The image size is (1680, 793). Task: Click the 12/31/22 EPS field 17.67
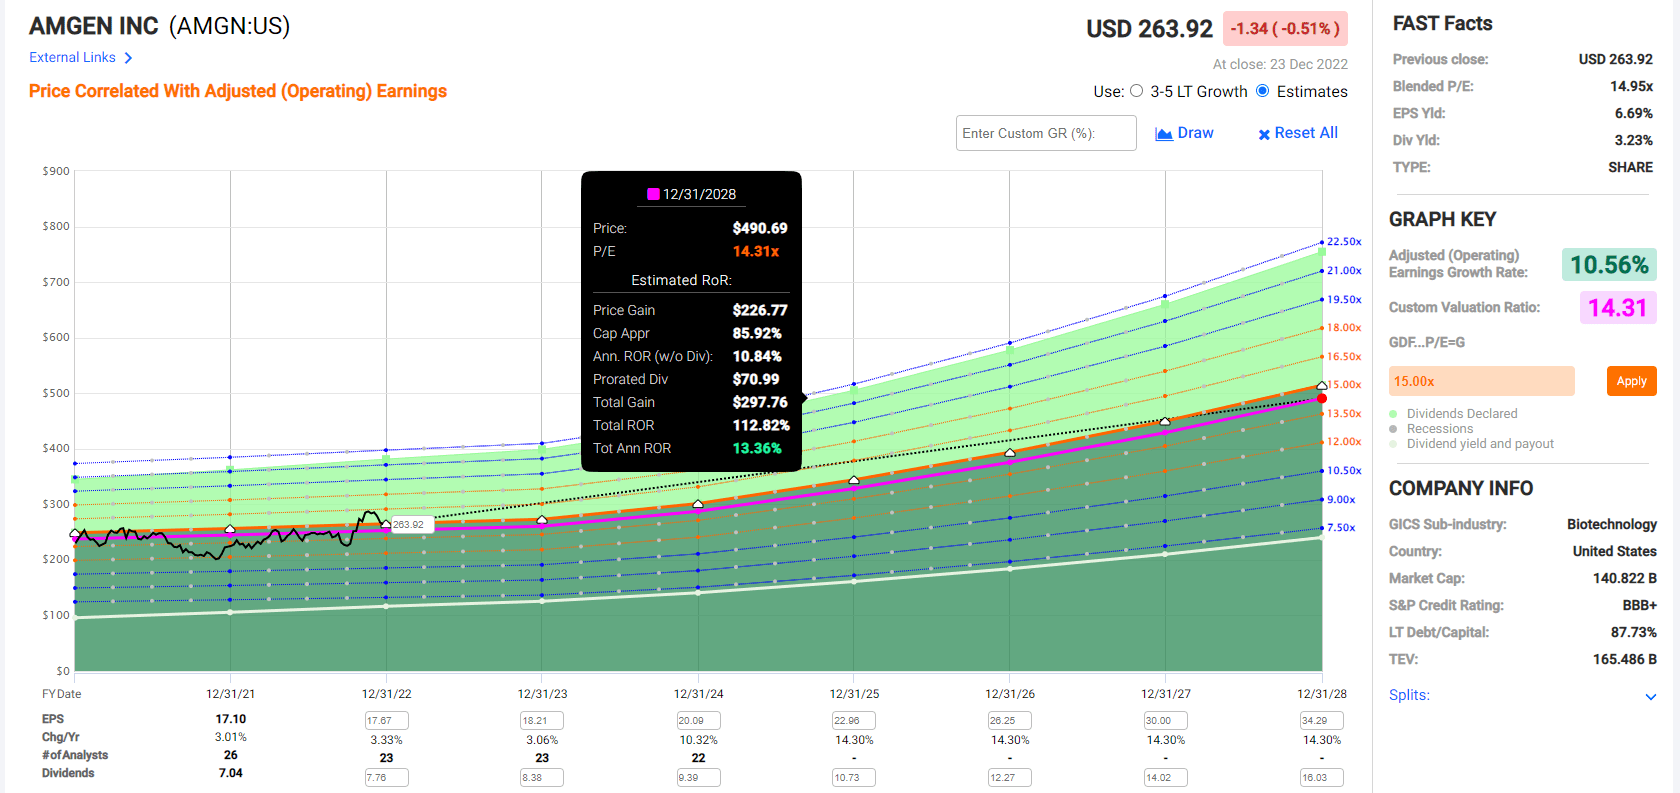click(x=387, y=721)
